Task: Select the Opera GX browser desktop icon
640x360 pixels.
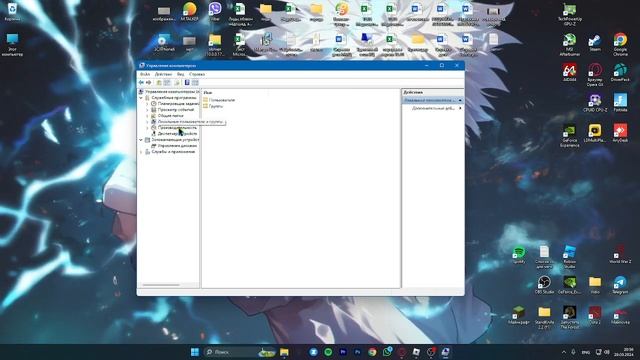Action: (595, 75)
